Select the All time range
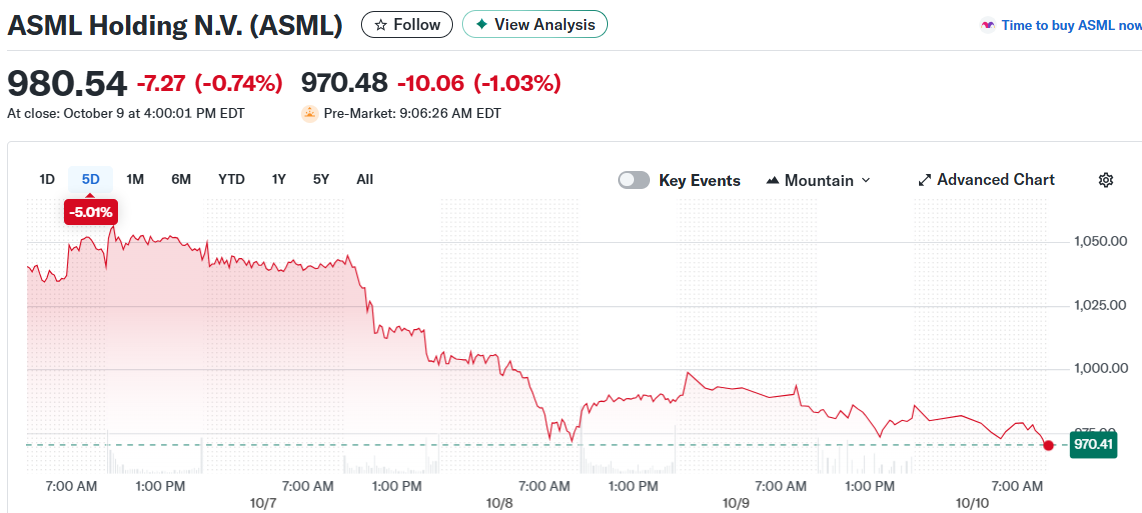Image resolution: width=1142 pixels, height=513 pixels. (365, 179)
